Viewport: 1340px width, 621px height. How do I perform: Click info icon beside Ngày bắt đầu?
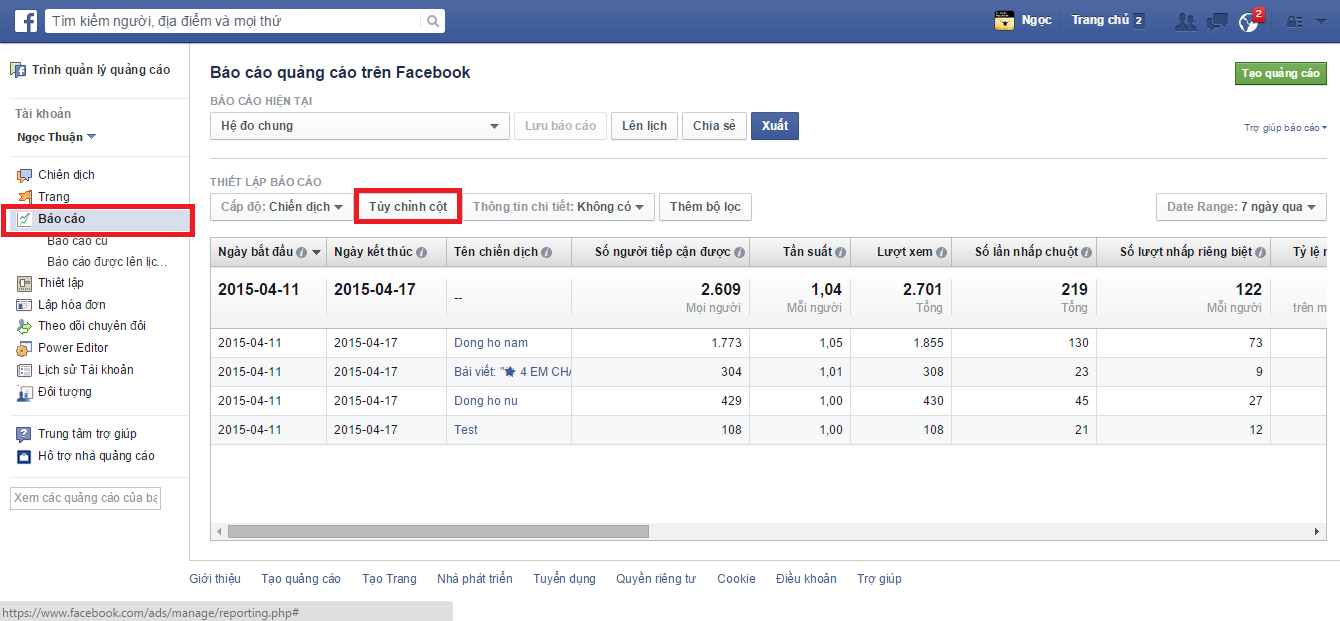(301, 253)
